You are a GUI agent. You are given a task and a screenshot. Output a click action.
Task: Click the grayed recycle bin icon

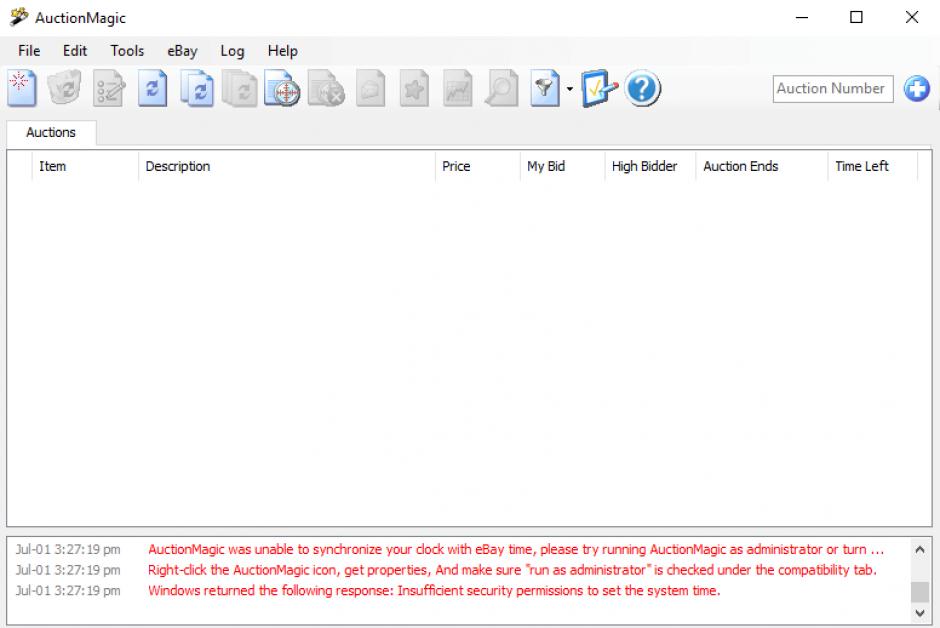(x=64, y=88)
